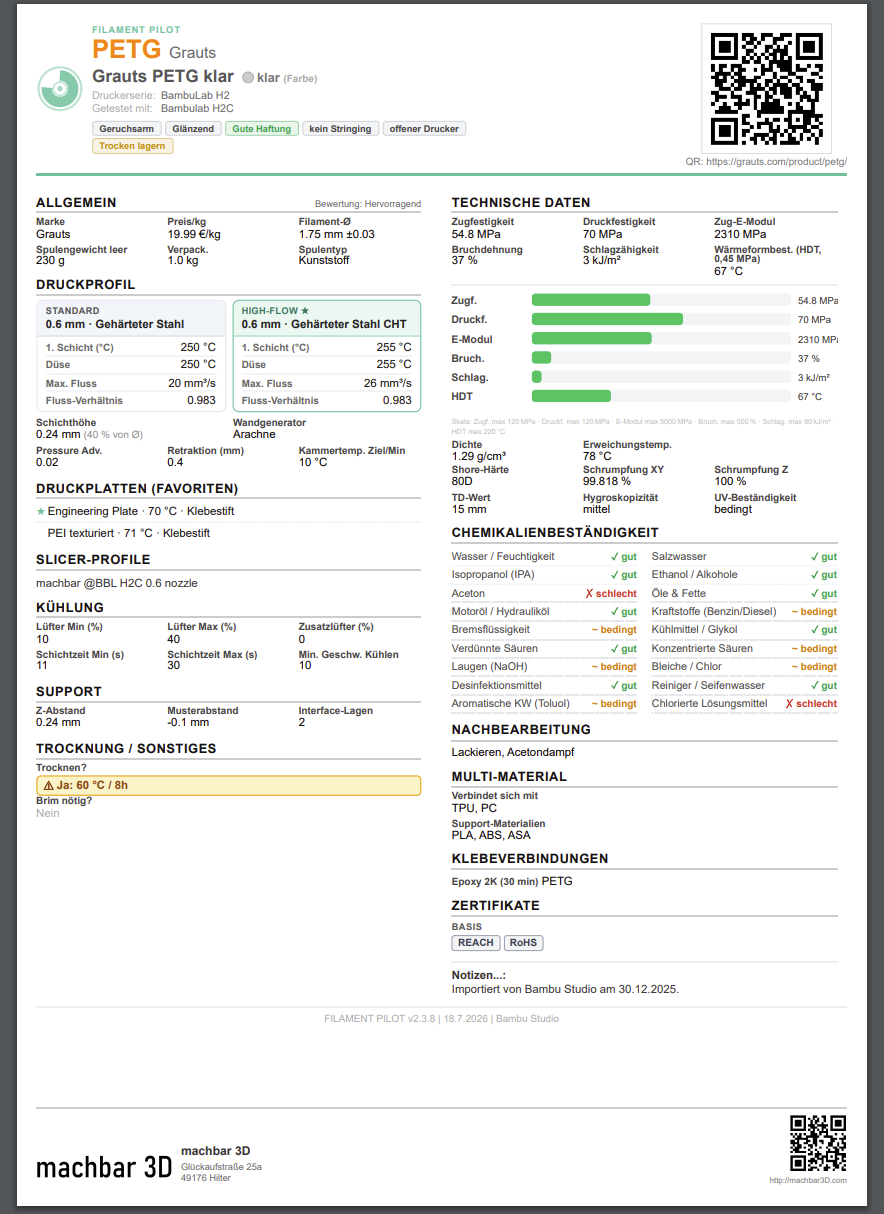Click the HDT green bar

pyautogui.click(x=571, y=396)
